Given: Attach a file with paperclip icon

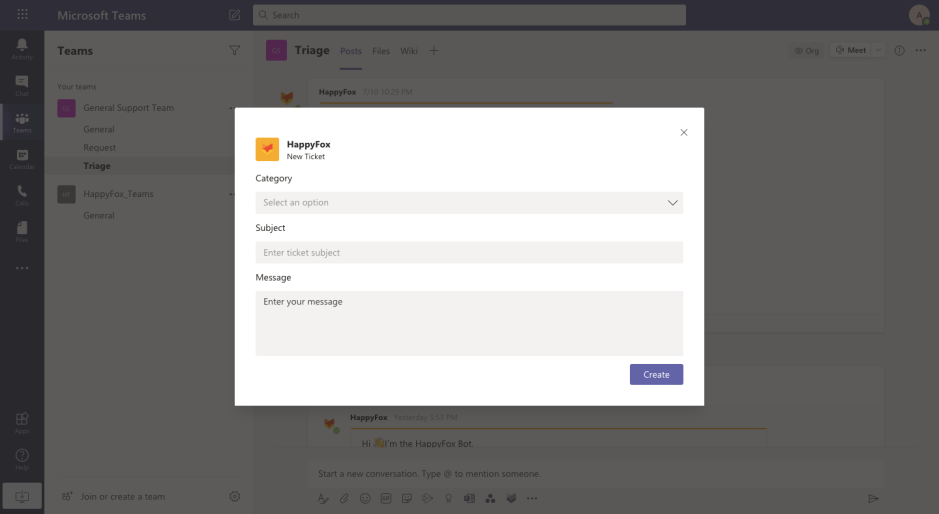Looking at the screenshot, I should pos(344,498).
